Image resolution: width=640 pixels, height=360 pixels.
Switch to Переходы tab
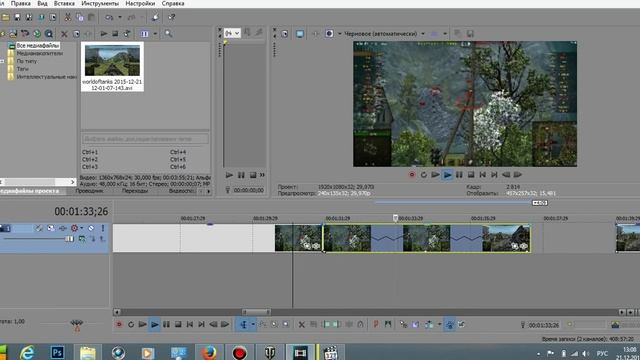(x=135, y=191)
